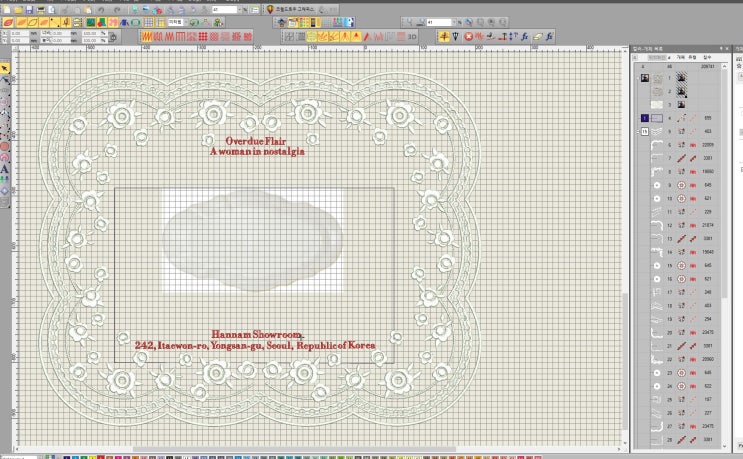
Task: Click thumbnail of image row 1 in sequence
Action: tap(657, 78)
